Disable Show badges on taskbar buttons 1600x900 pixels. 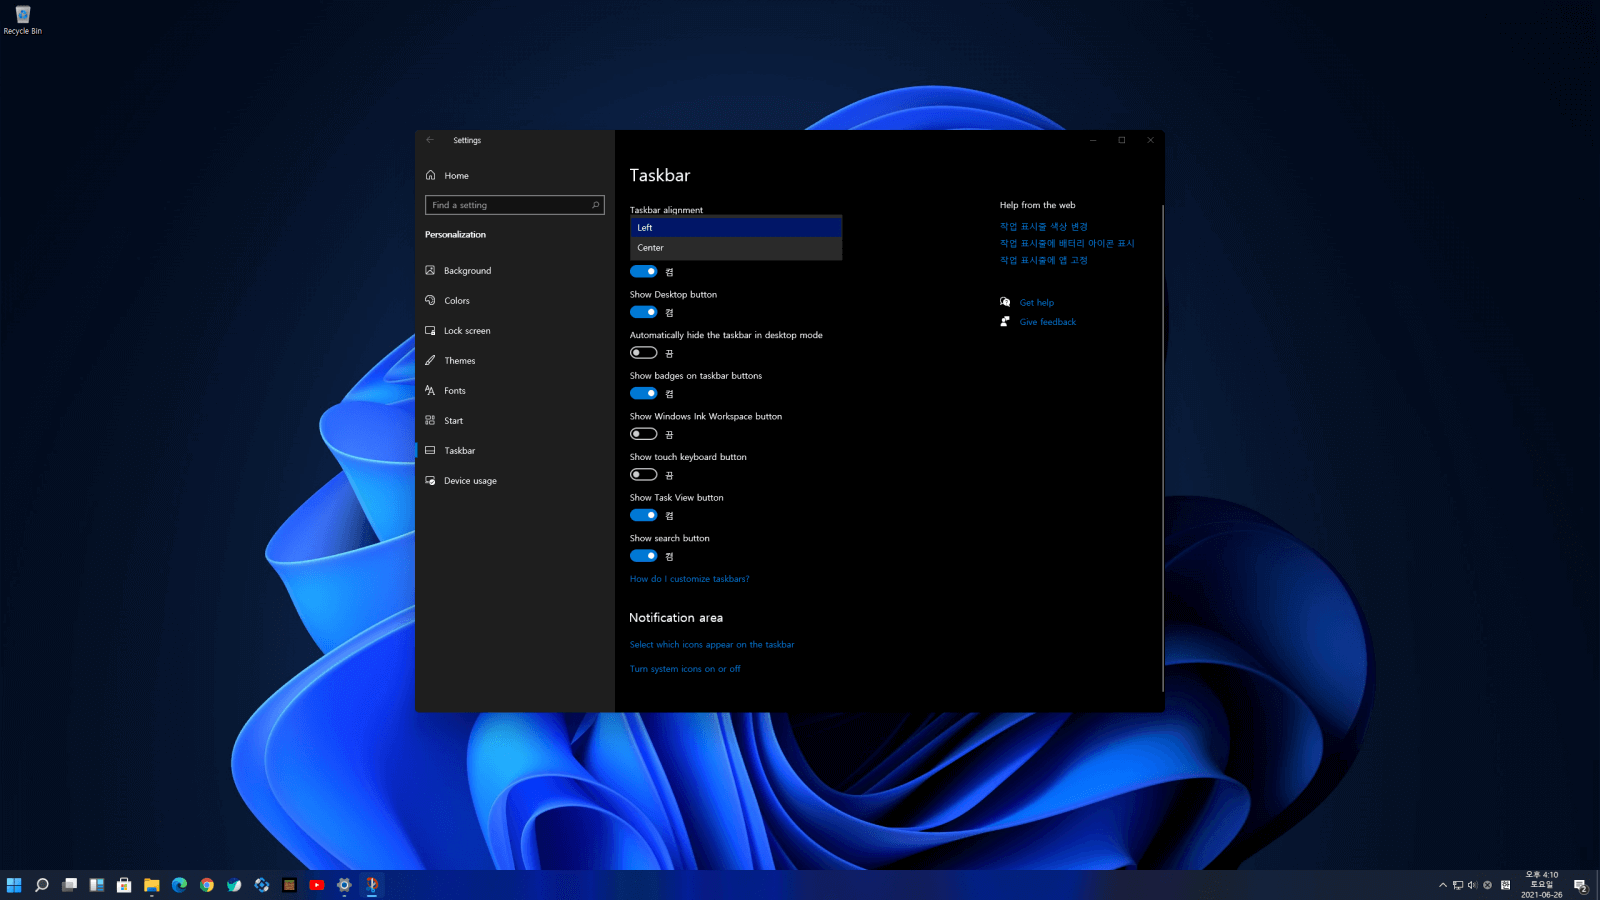click(644, 393)
